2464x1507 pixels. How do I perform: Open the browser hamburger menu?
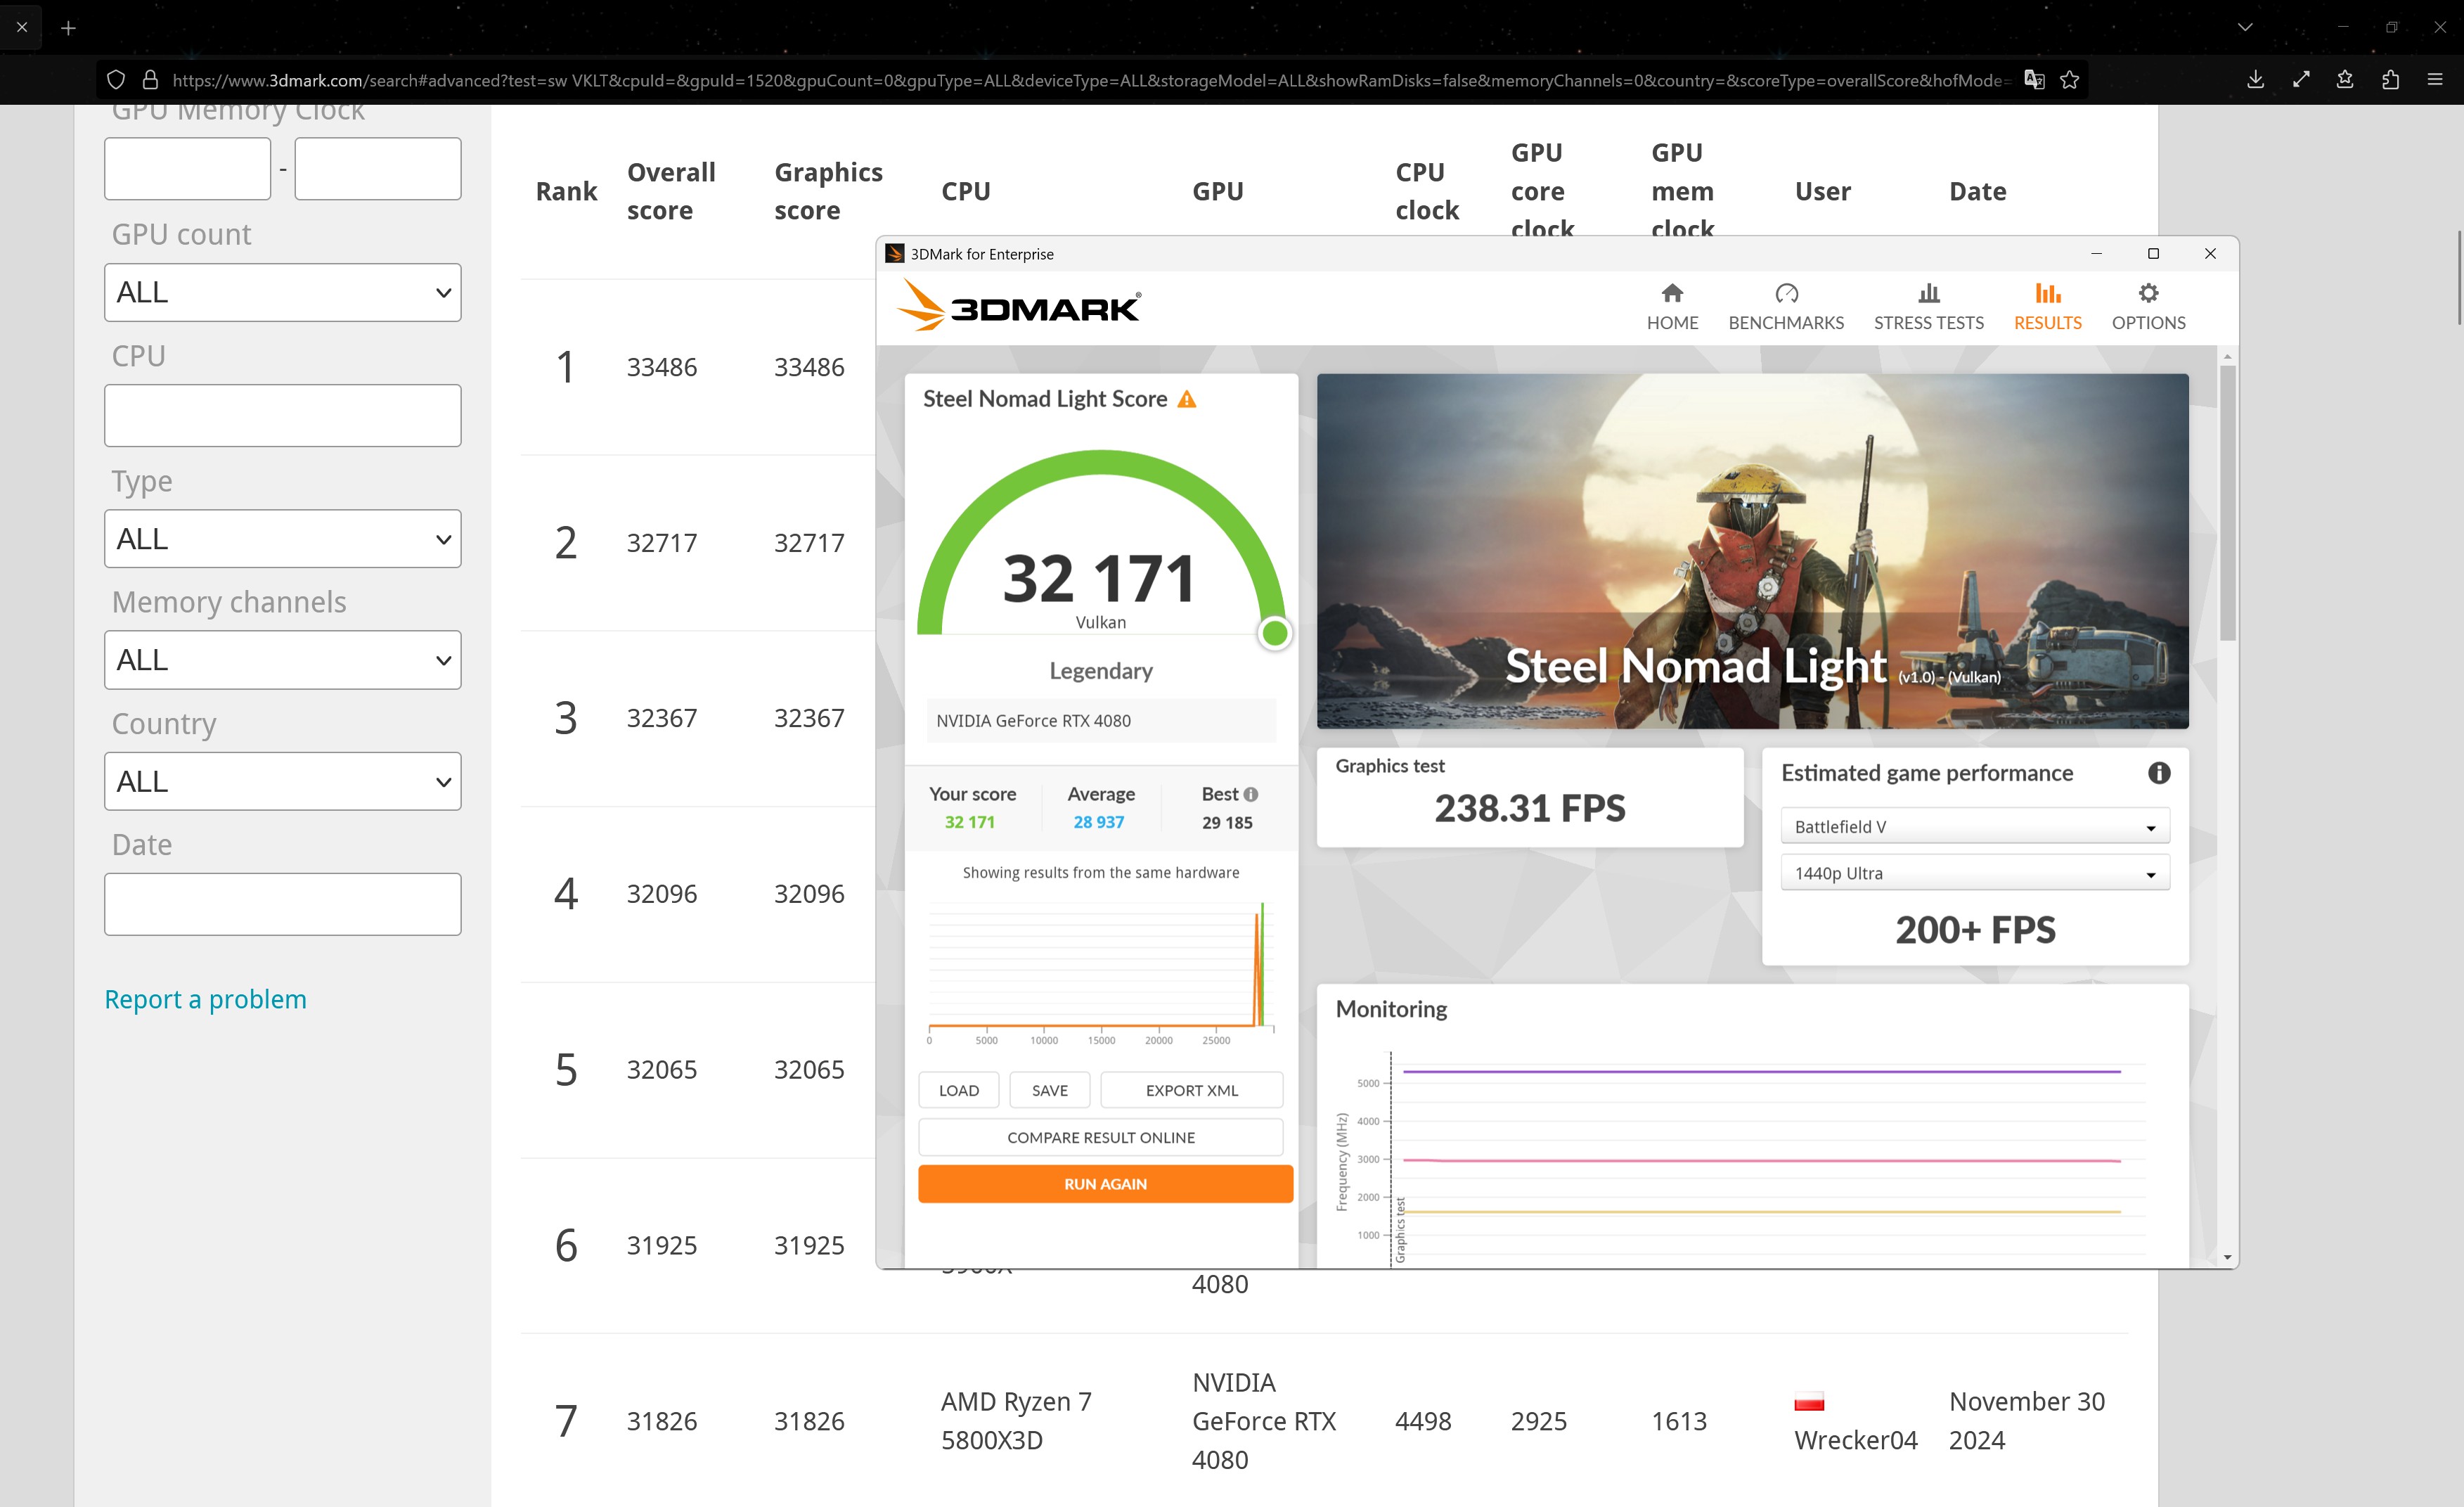(2435, 80)
